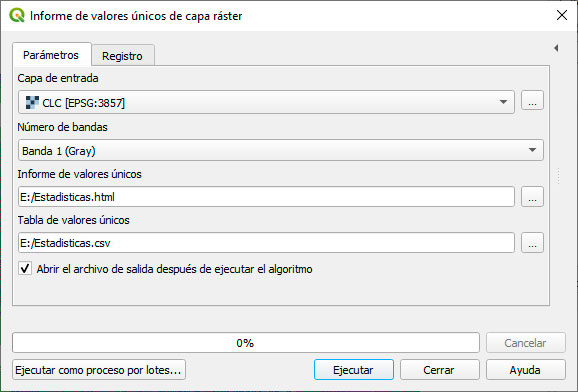Open the Capa de entrada dropdown arrow
Viewport: 578px width, 392px height.
[503, 102]
